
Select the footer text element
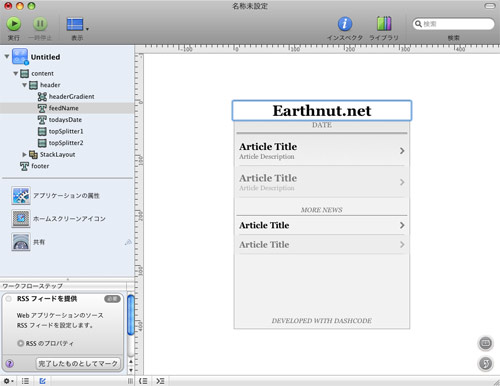pos(40,166)
